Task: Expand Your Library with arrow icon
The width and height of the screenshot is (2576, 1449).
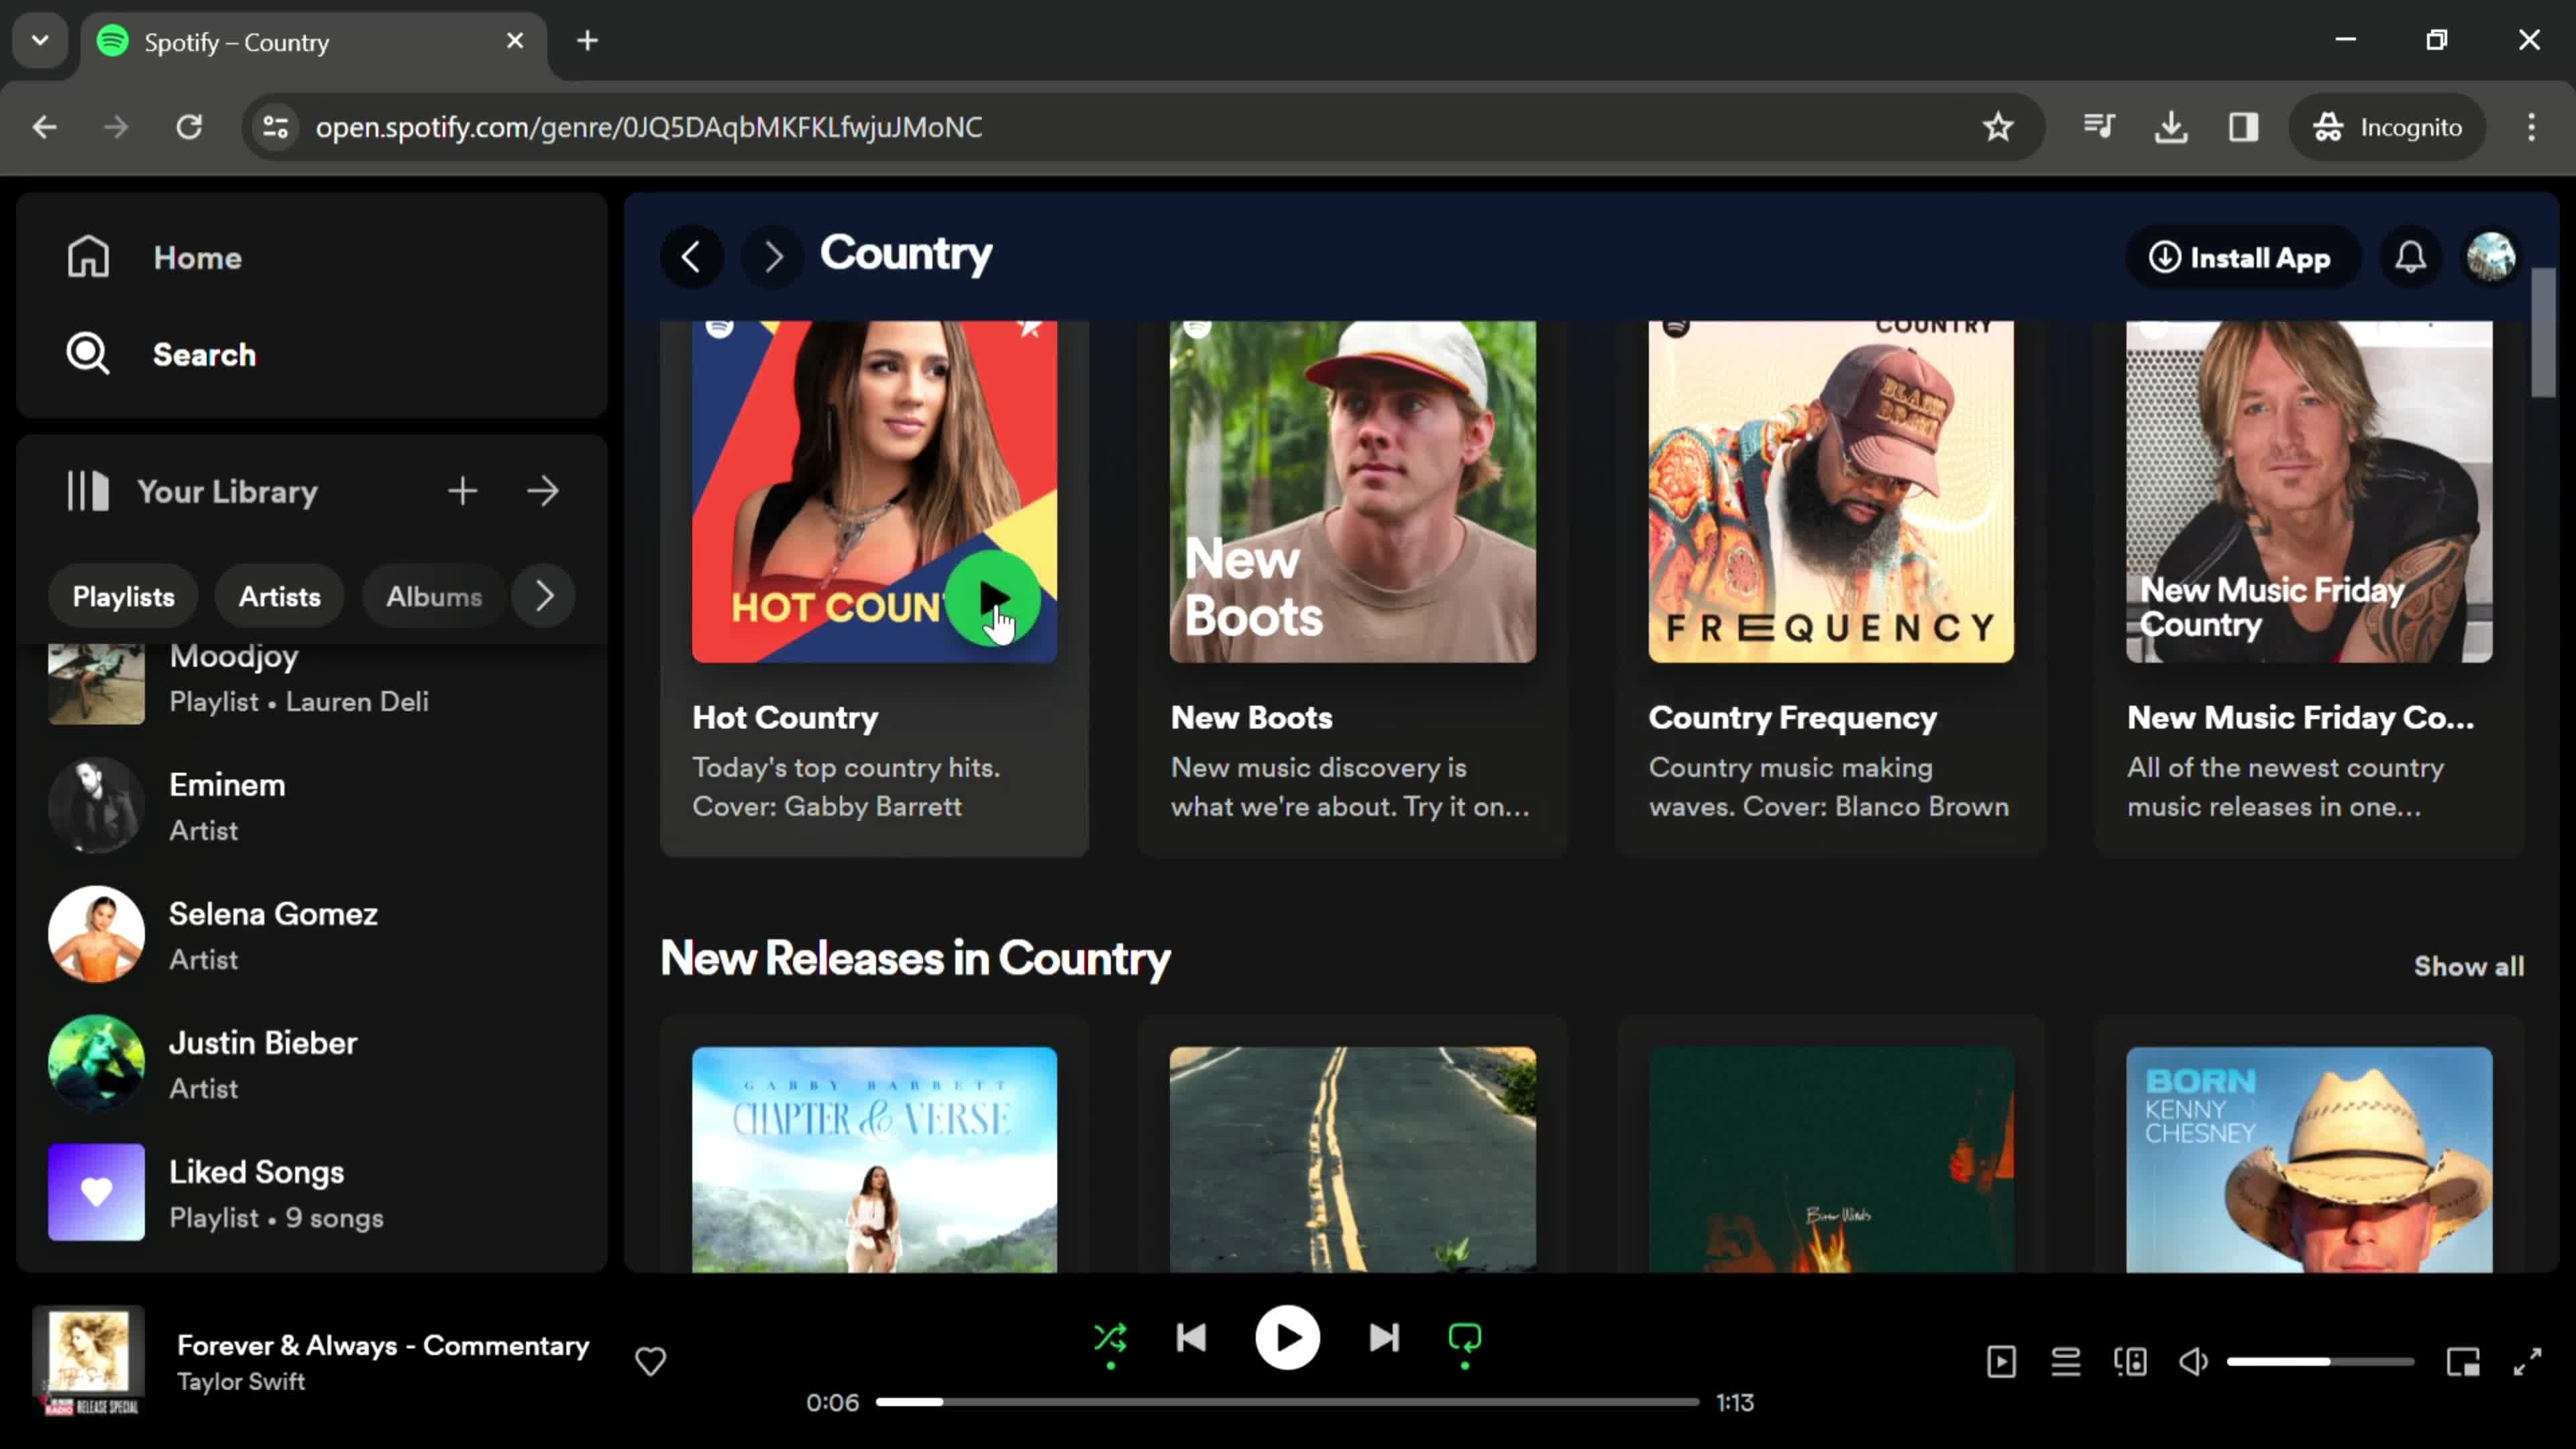Action: coord(543,491)
